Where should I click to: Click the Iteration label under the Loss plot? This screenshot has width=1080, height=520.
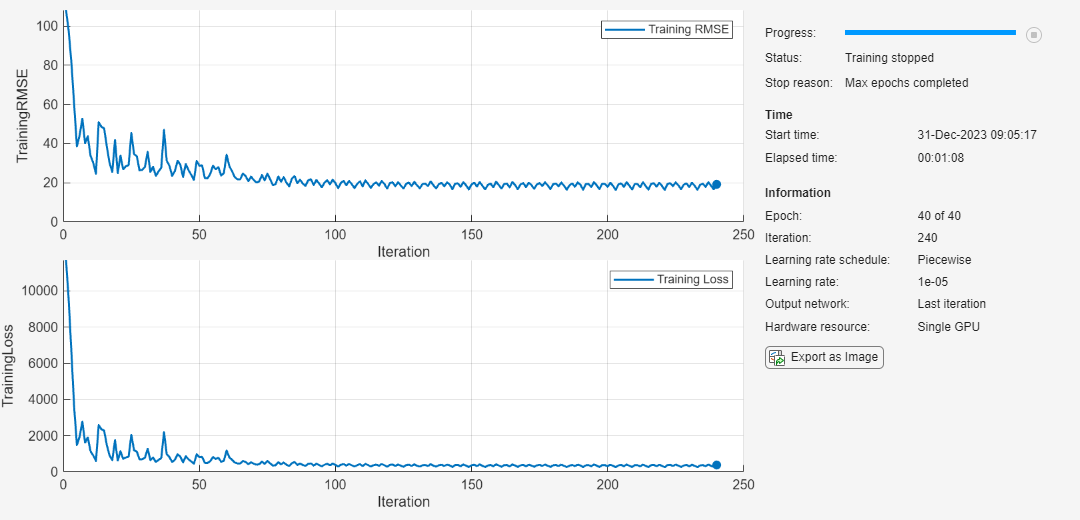(x=403, y=502)
